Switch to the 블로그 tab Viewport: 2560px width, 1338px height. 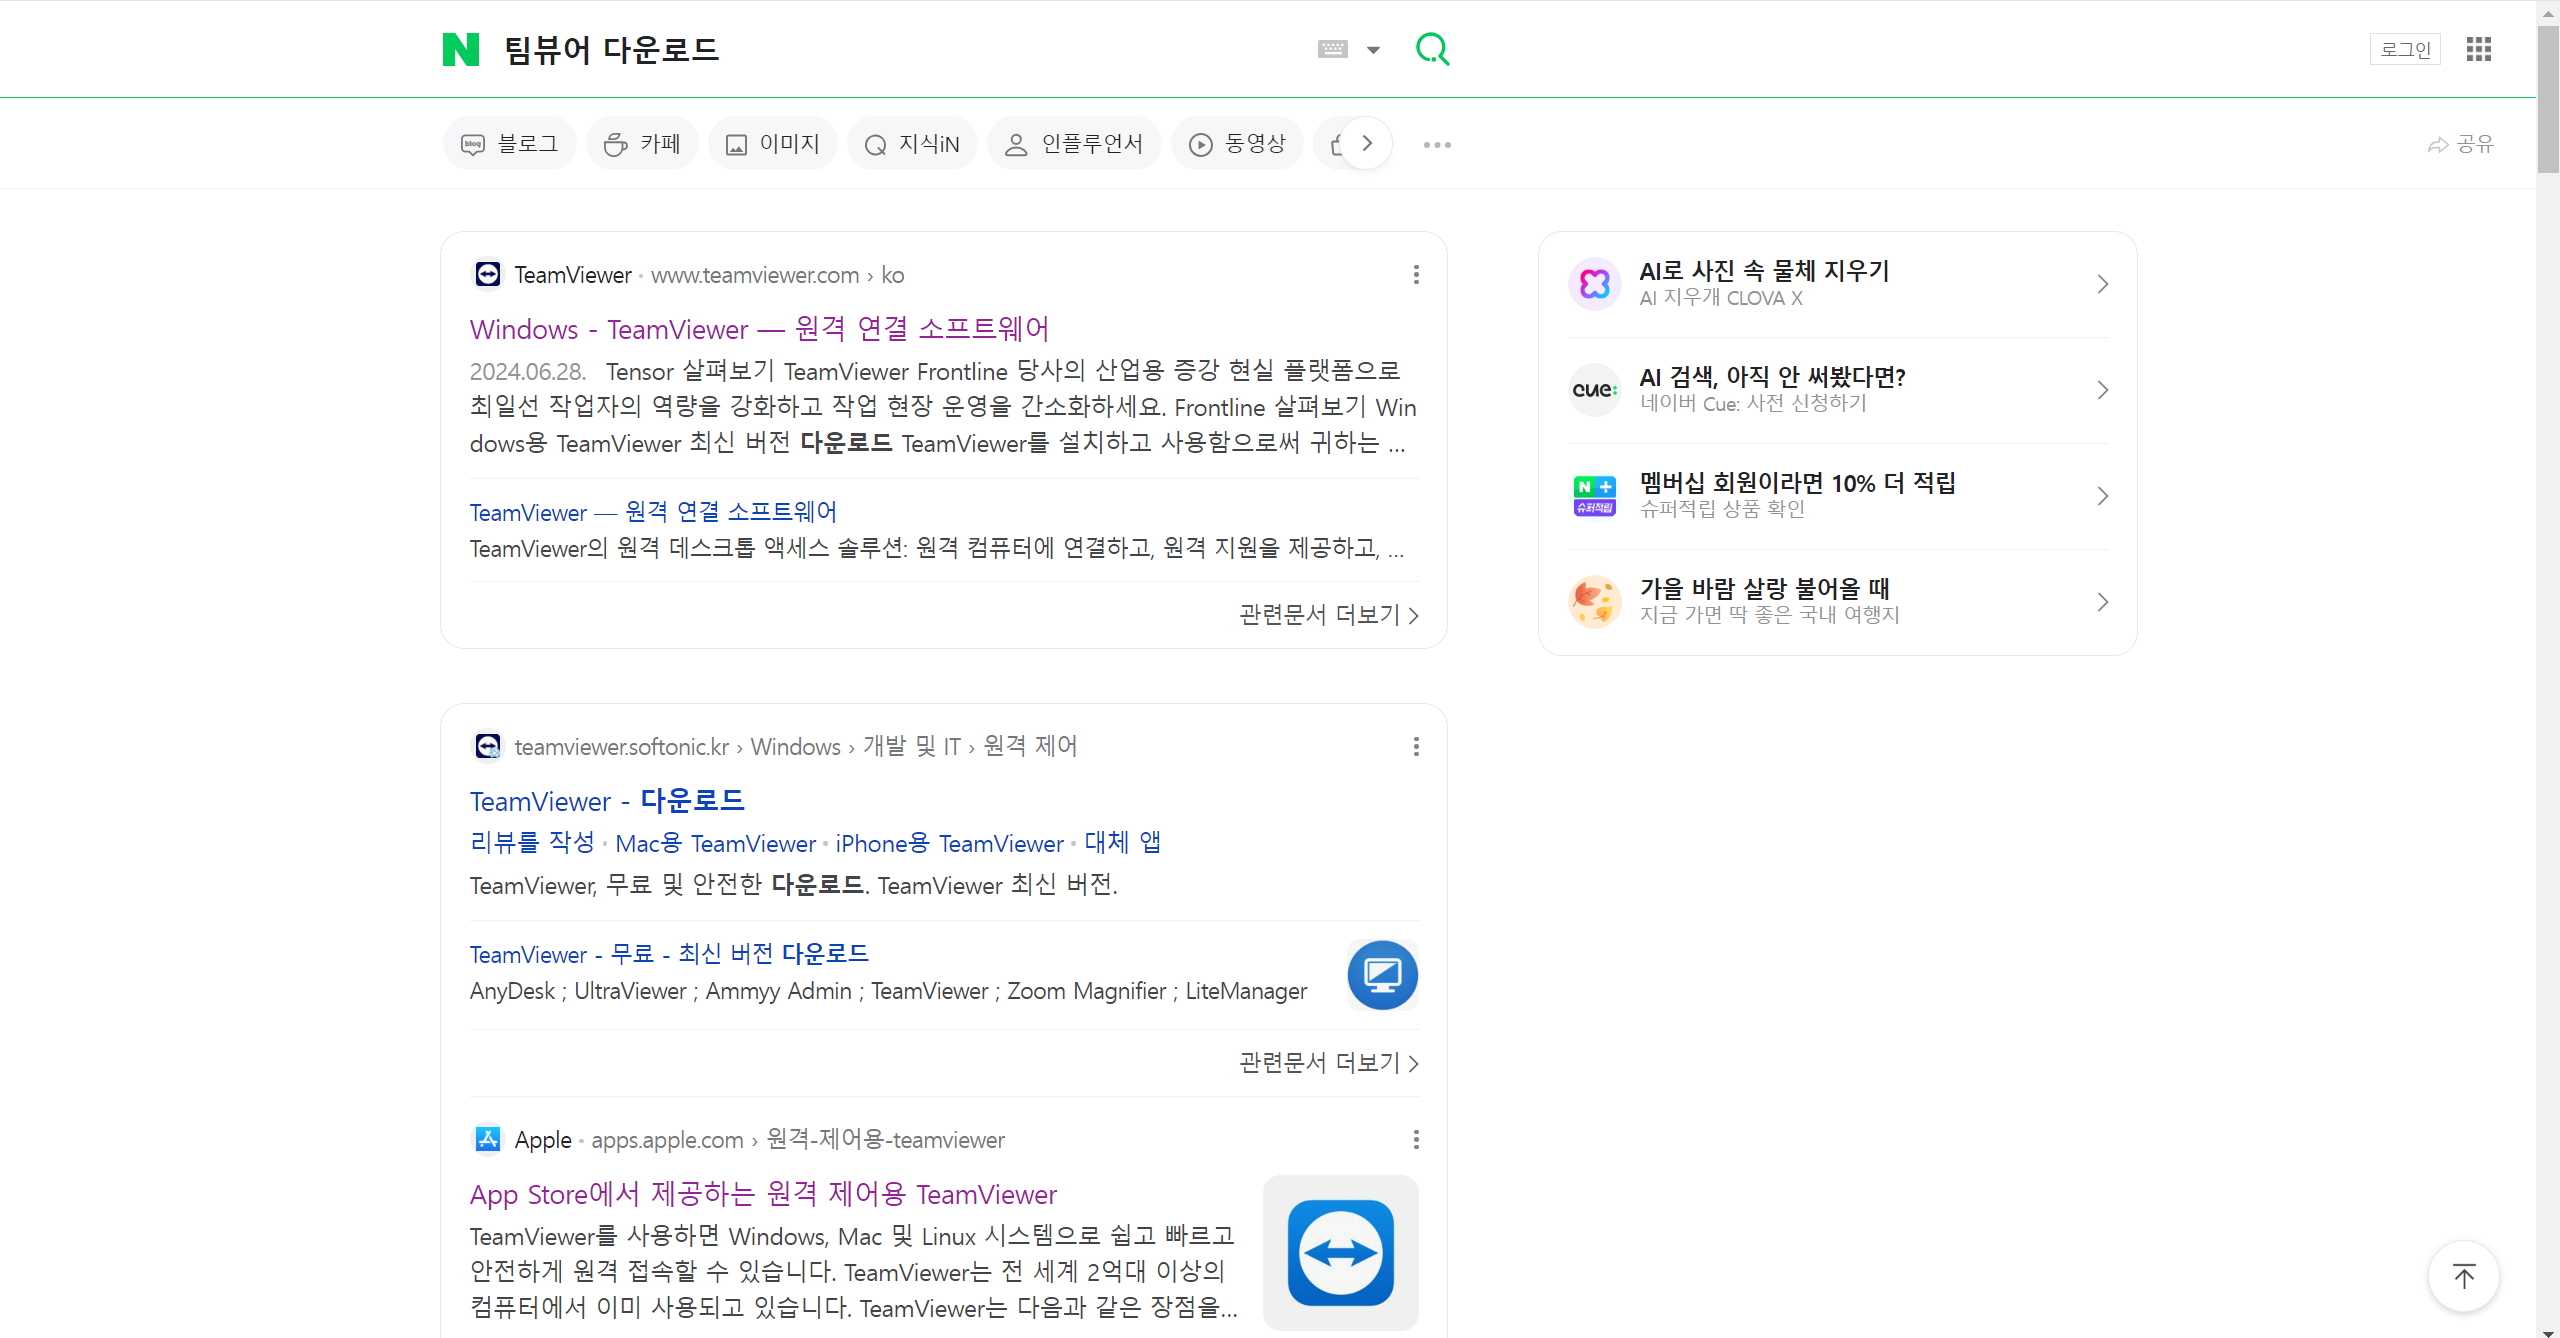tap(510, 144)
